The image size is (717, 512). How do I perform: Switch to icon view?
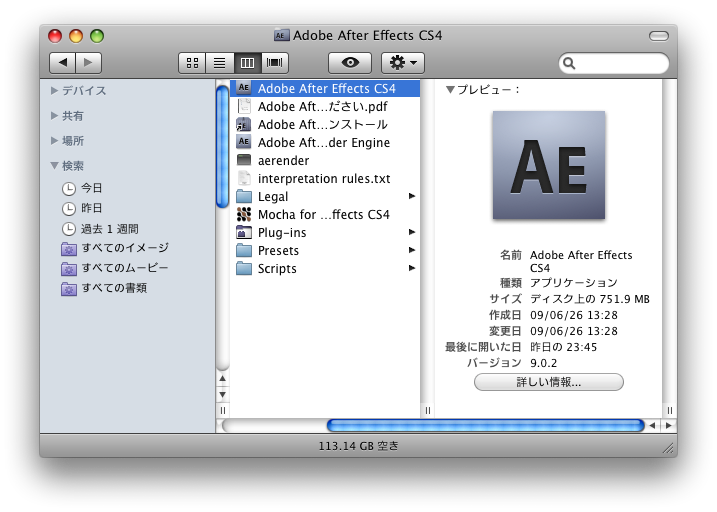pos(193,63)
